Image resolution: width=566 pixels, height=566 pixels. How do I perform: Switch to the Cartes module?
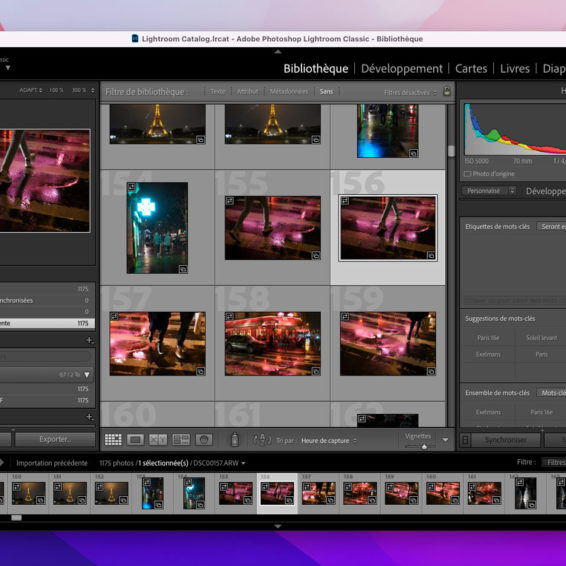[471, 69]
